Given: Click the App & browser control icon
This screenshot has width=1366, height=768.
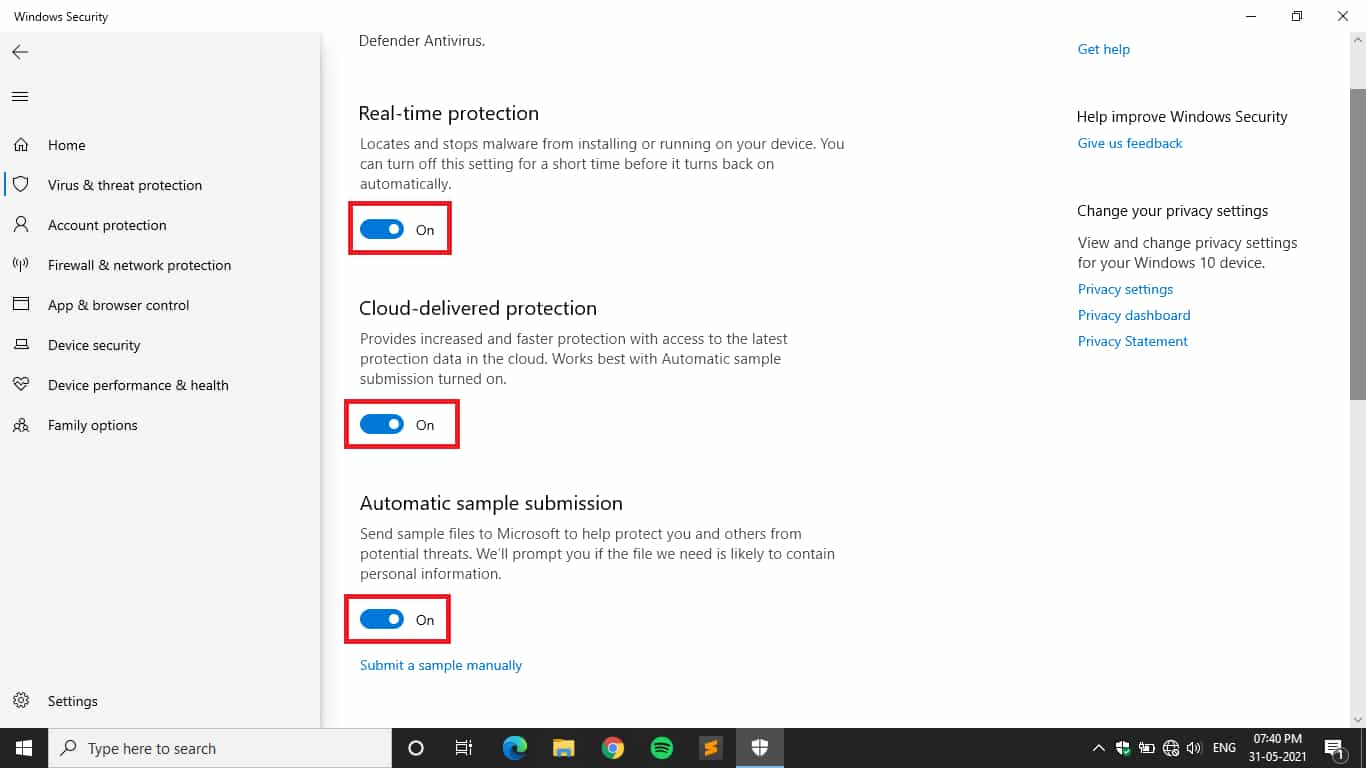Looking at the screenshot, I should pos(21,305).
